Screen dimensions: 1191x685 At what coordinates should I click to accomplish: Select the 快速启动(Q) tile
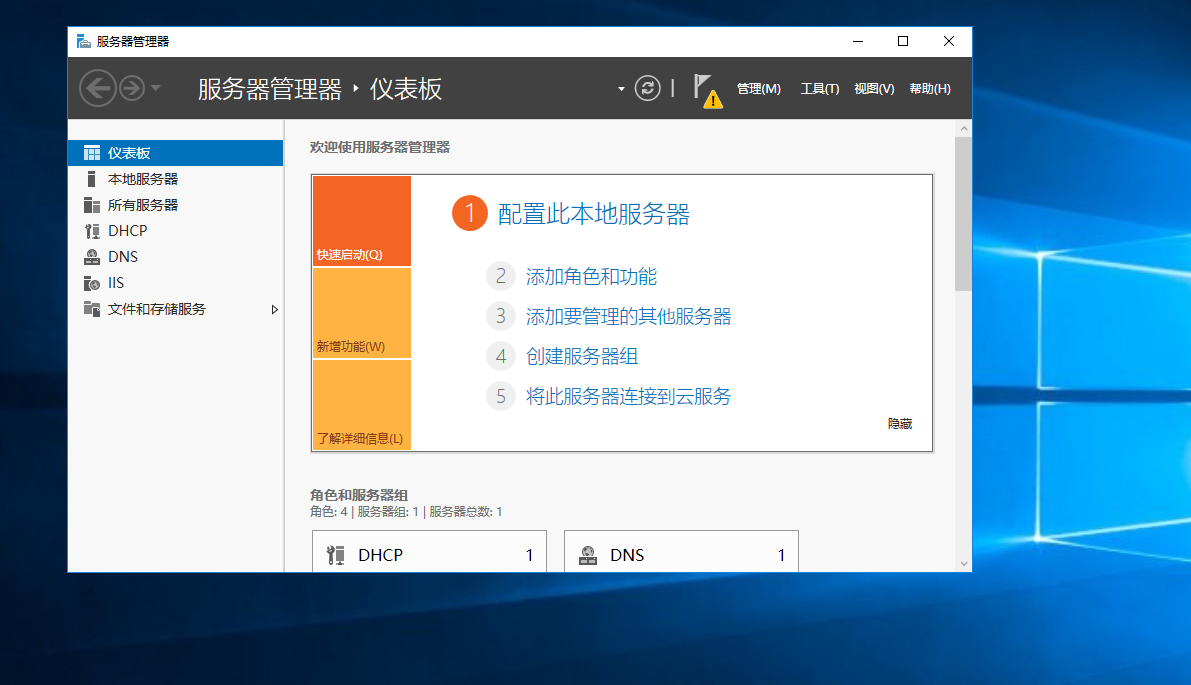tap(362, 221)
